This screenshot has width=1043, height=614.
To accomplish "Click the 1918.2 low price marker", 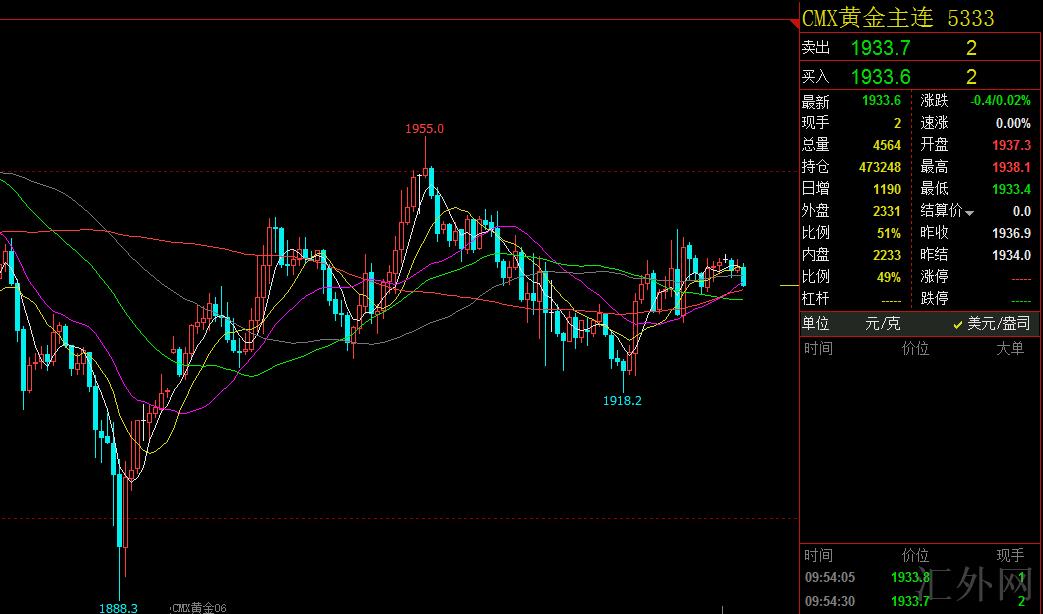I will (622, 400).
